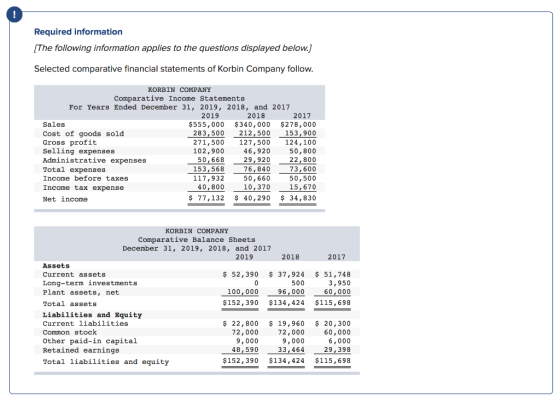This screenshot has height=404, width=560.
Task: Select the 2018 Gross profit value 127,500
Action: click(x=255, y=142)
